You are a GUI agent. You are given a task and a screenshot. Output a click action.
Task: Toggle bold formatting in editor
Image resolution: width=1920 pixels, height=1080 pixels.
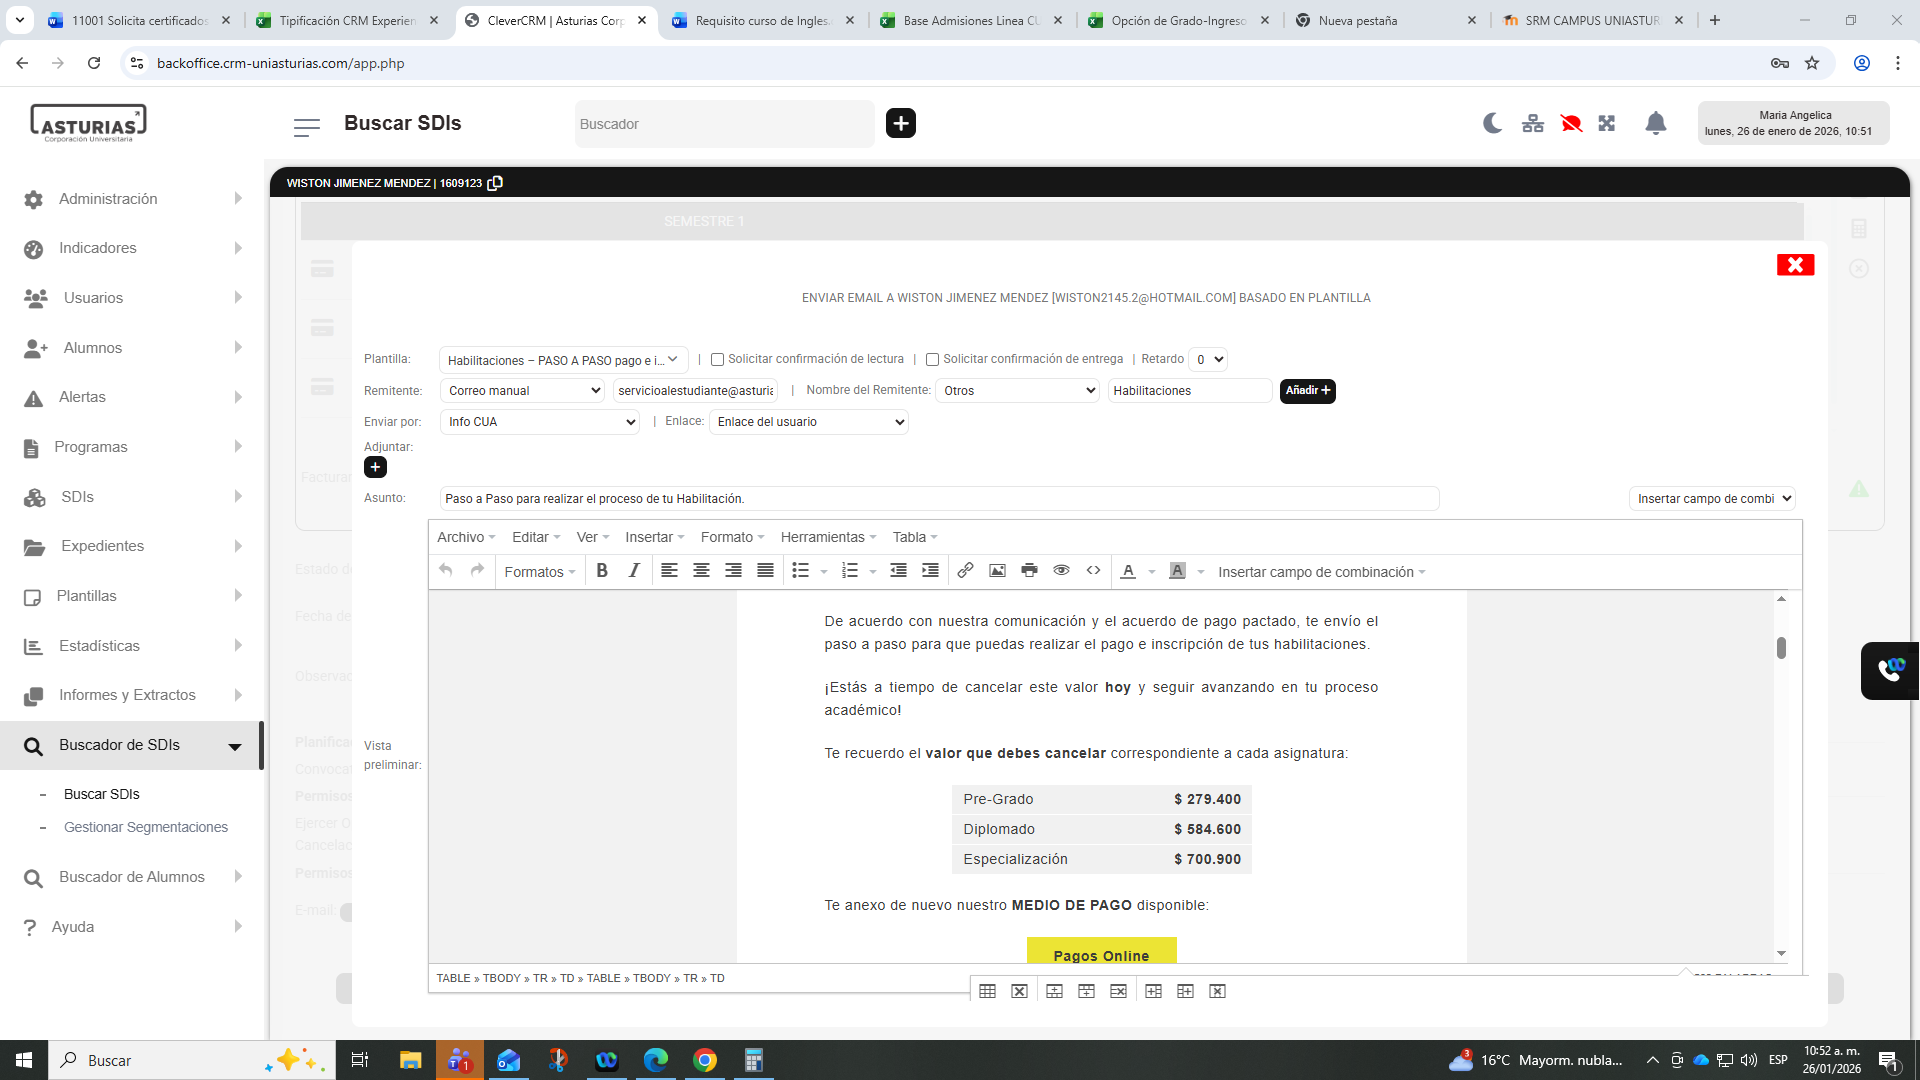coord(602,571)
